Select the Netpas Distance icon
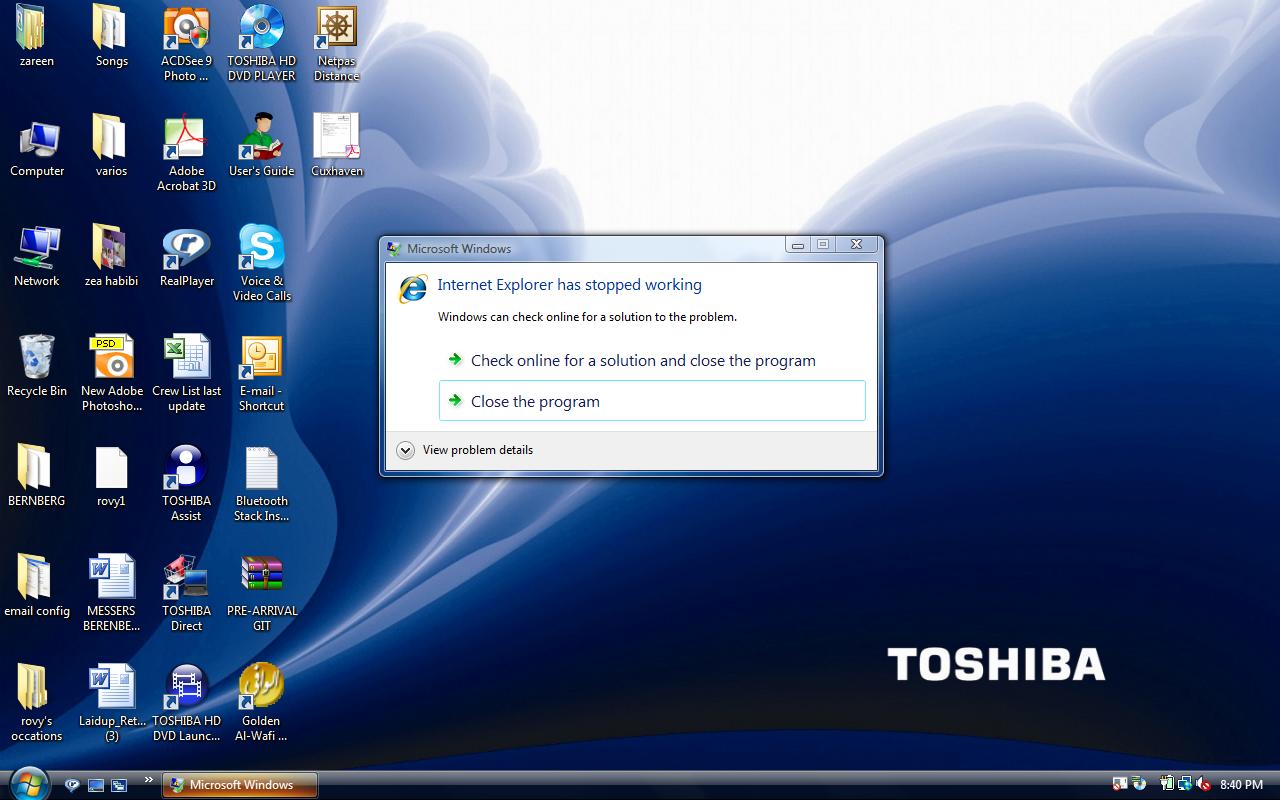 [336, 43]
